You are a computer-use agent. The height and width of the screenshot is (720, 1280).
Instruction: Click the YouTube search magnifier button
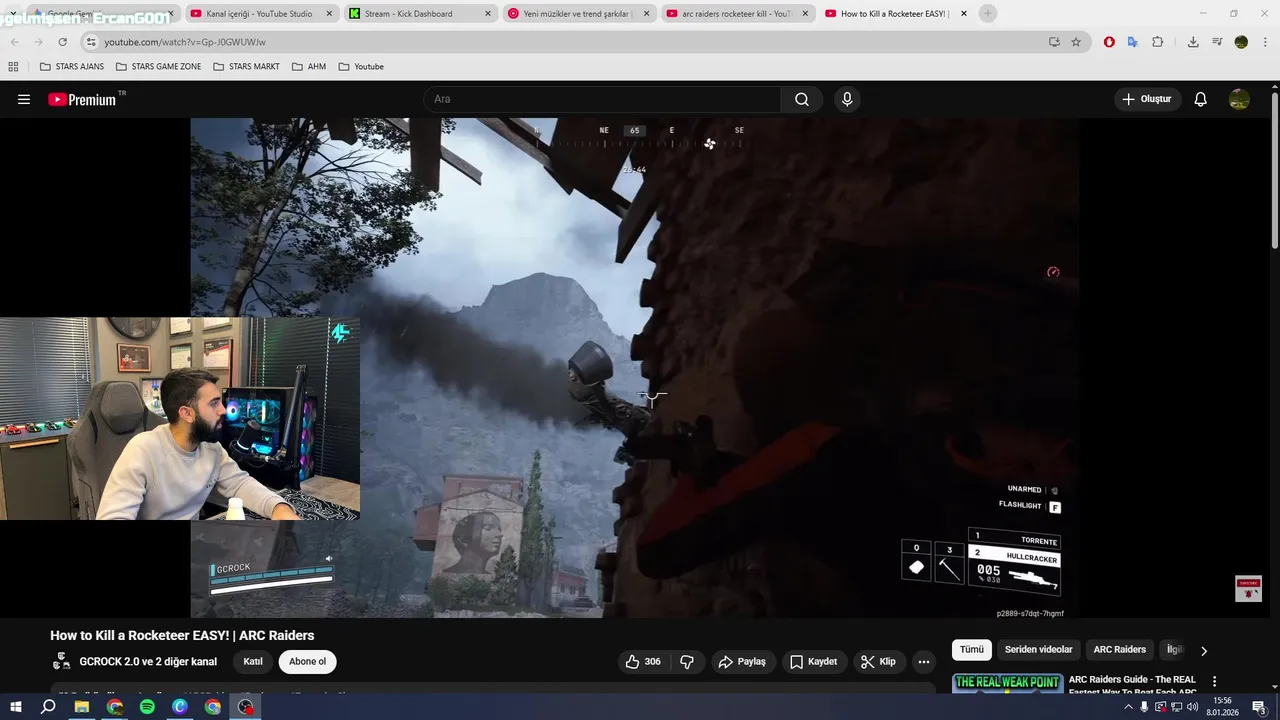(x=802, y=99)
